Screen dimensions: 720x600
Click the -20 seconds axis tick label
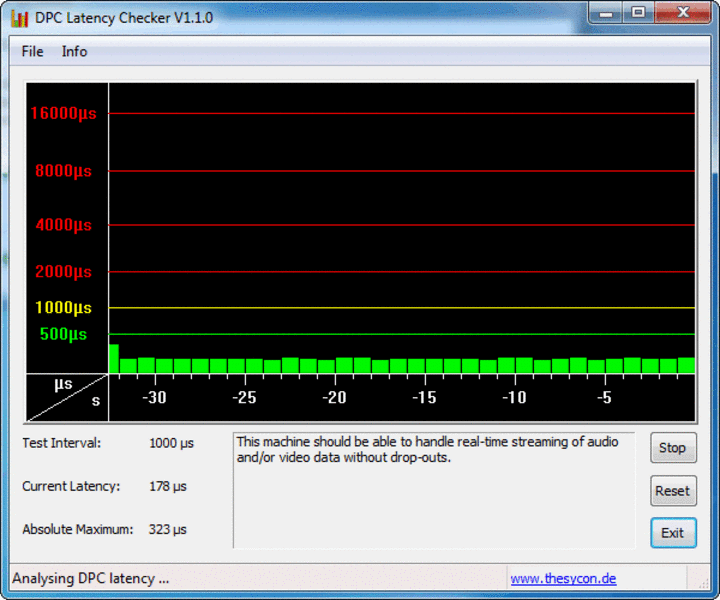334,398
